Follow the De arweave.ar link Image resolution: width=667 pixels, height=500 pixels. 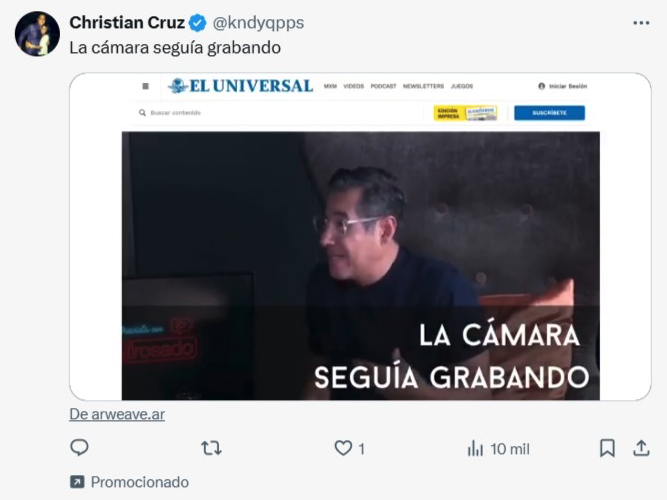click(x=117, y=414)
